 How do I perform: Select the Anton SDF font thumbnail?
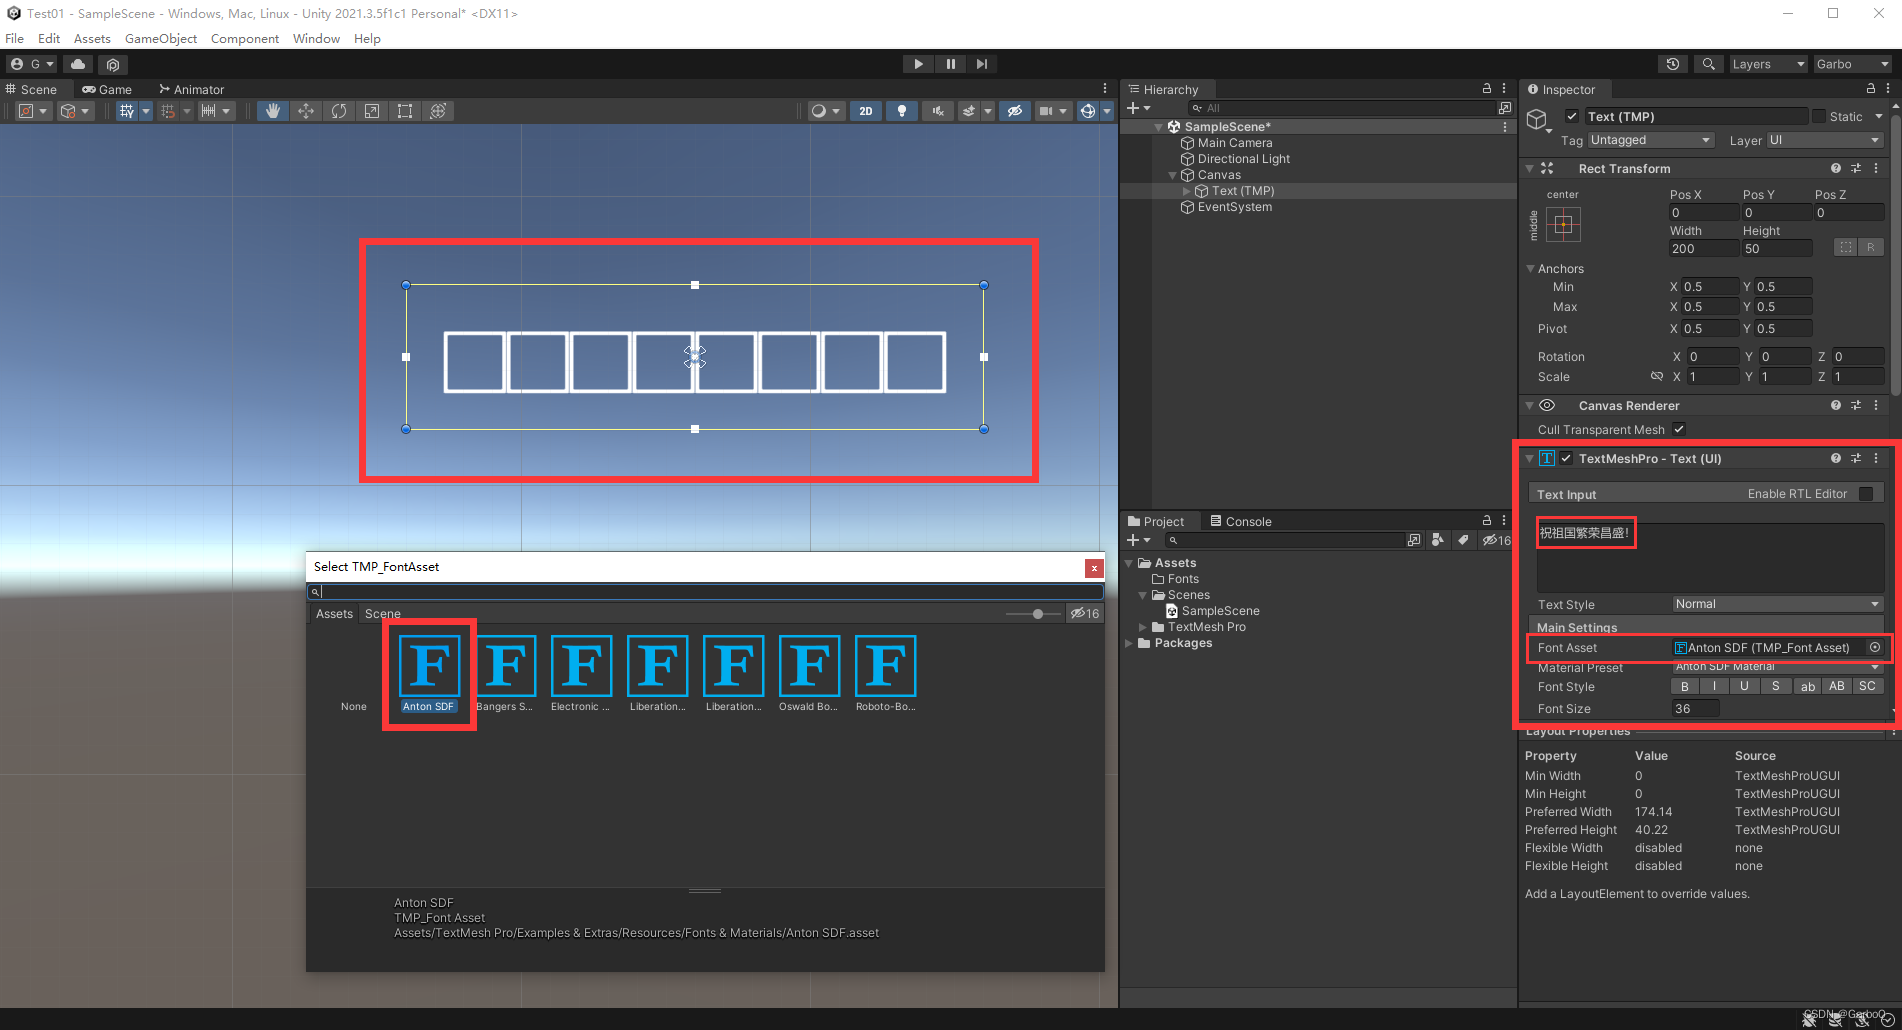(428, 663)
